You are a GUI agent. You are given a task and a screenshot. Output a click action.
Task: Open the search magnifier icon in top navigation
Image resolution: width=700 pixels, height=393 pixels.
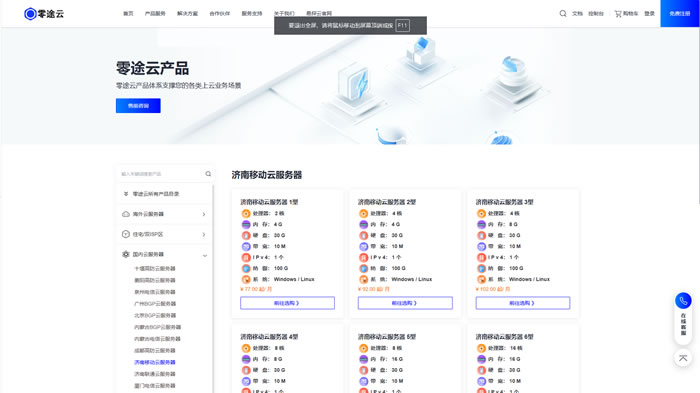pos(563,13)
